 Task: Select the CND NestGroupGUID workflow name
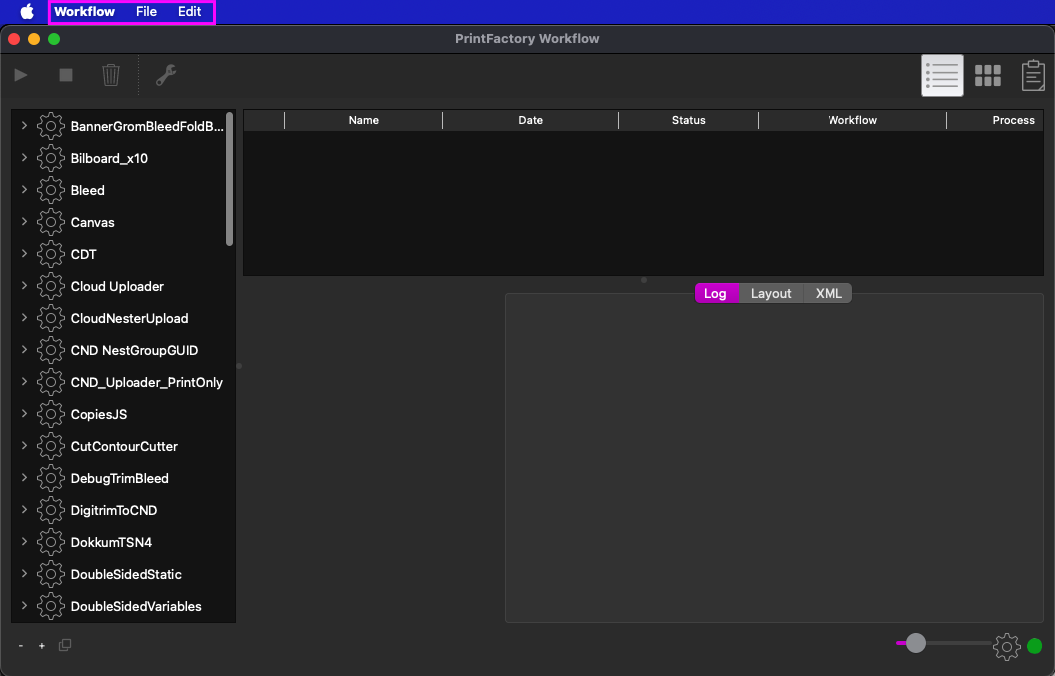click(135, 350)
